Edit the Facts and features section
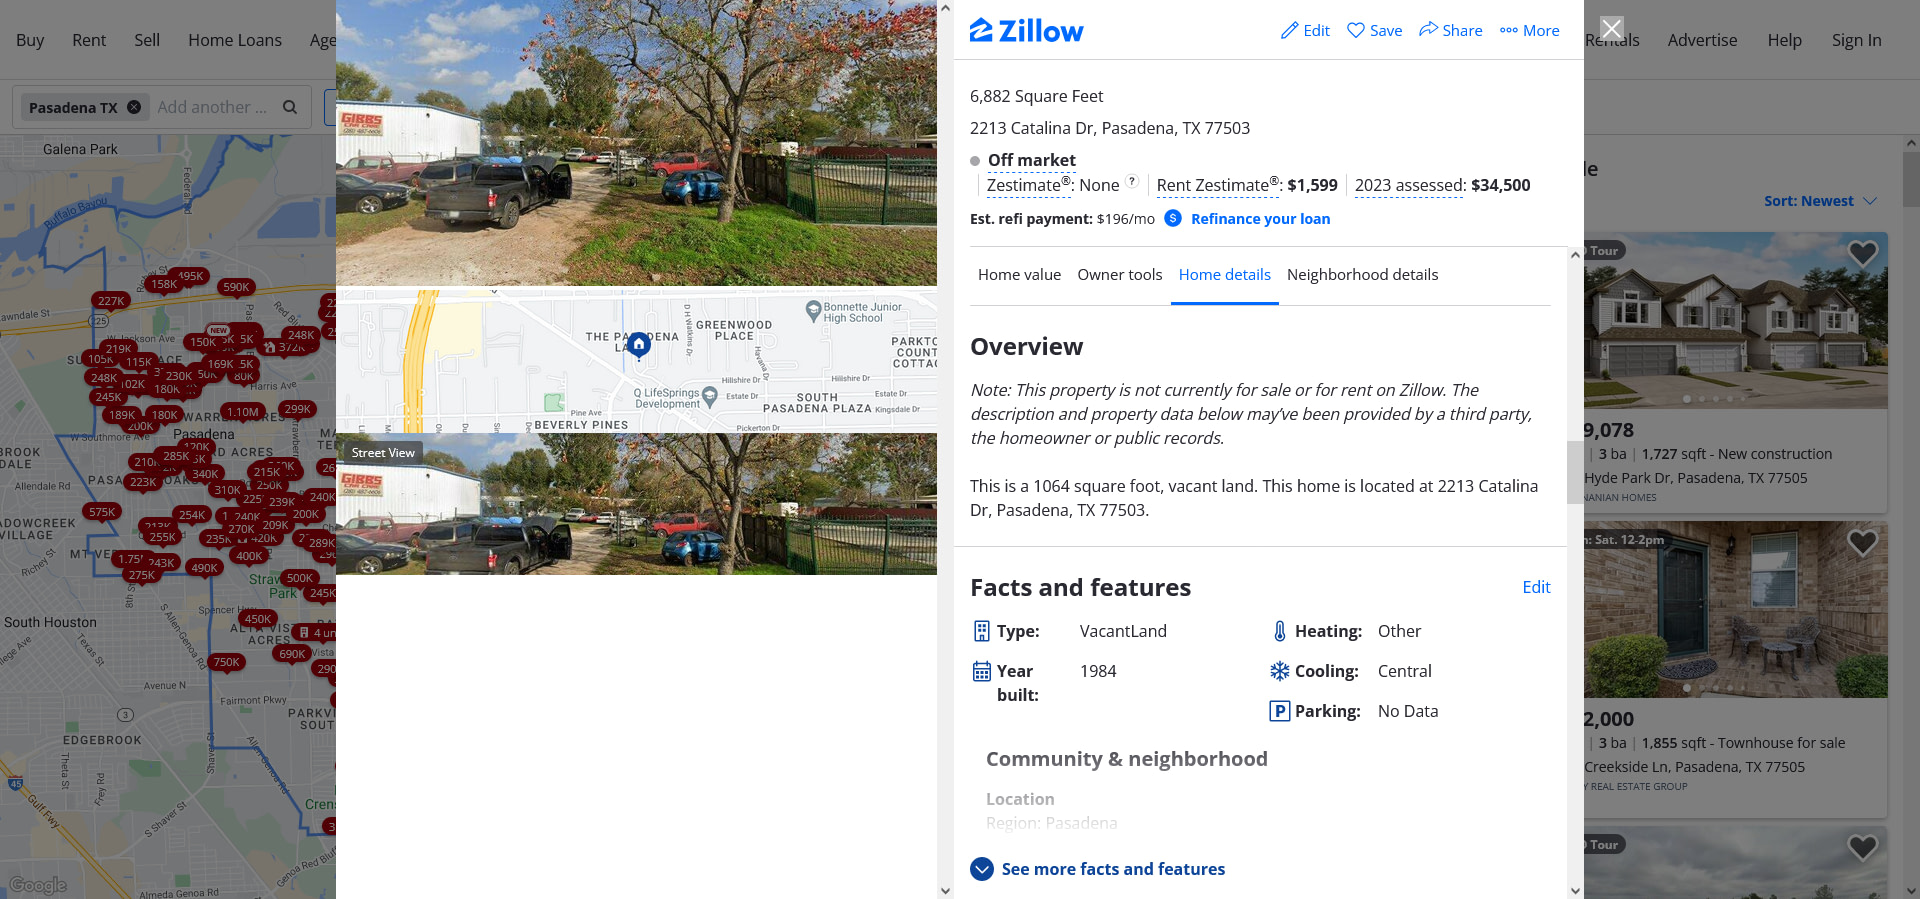The height and width of the screenshot is (899, 1920). tap(1536, 587)
